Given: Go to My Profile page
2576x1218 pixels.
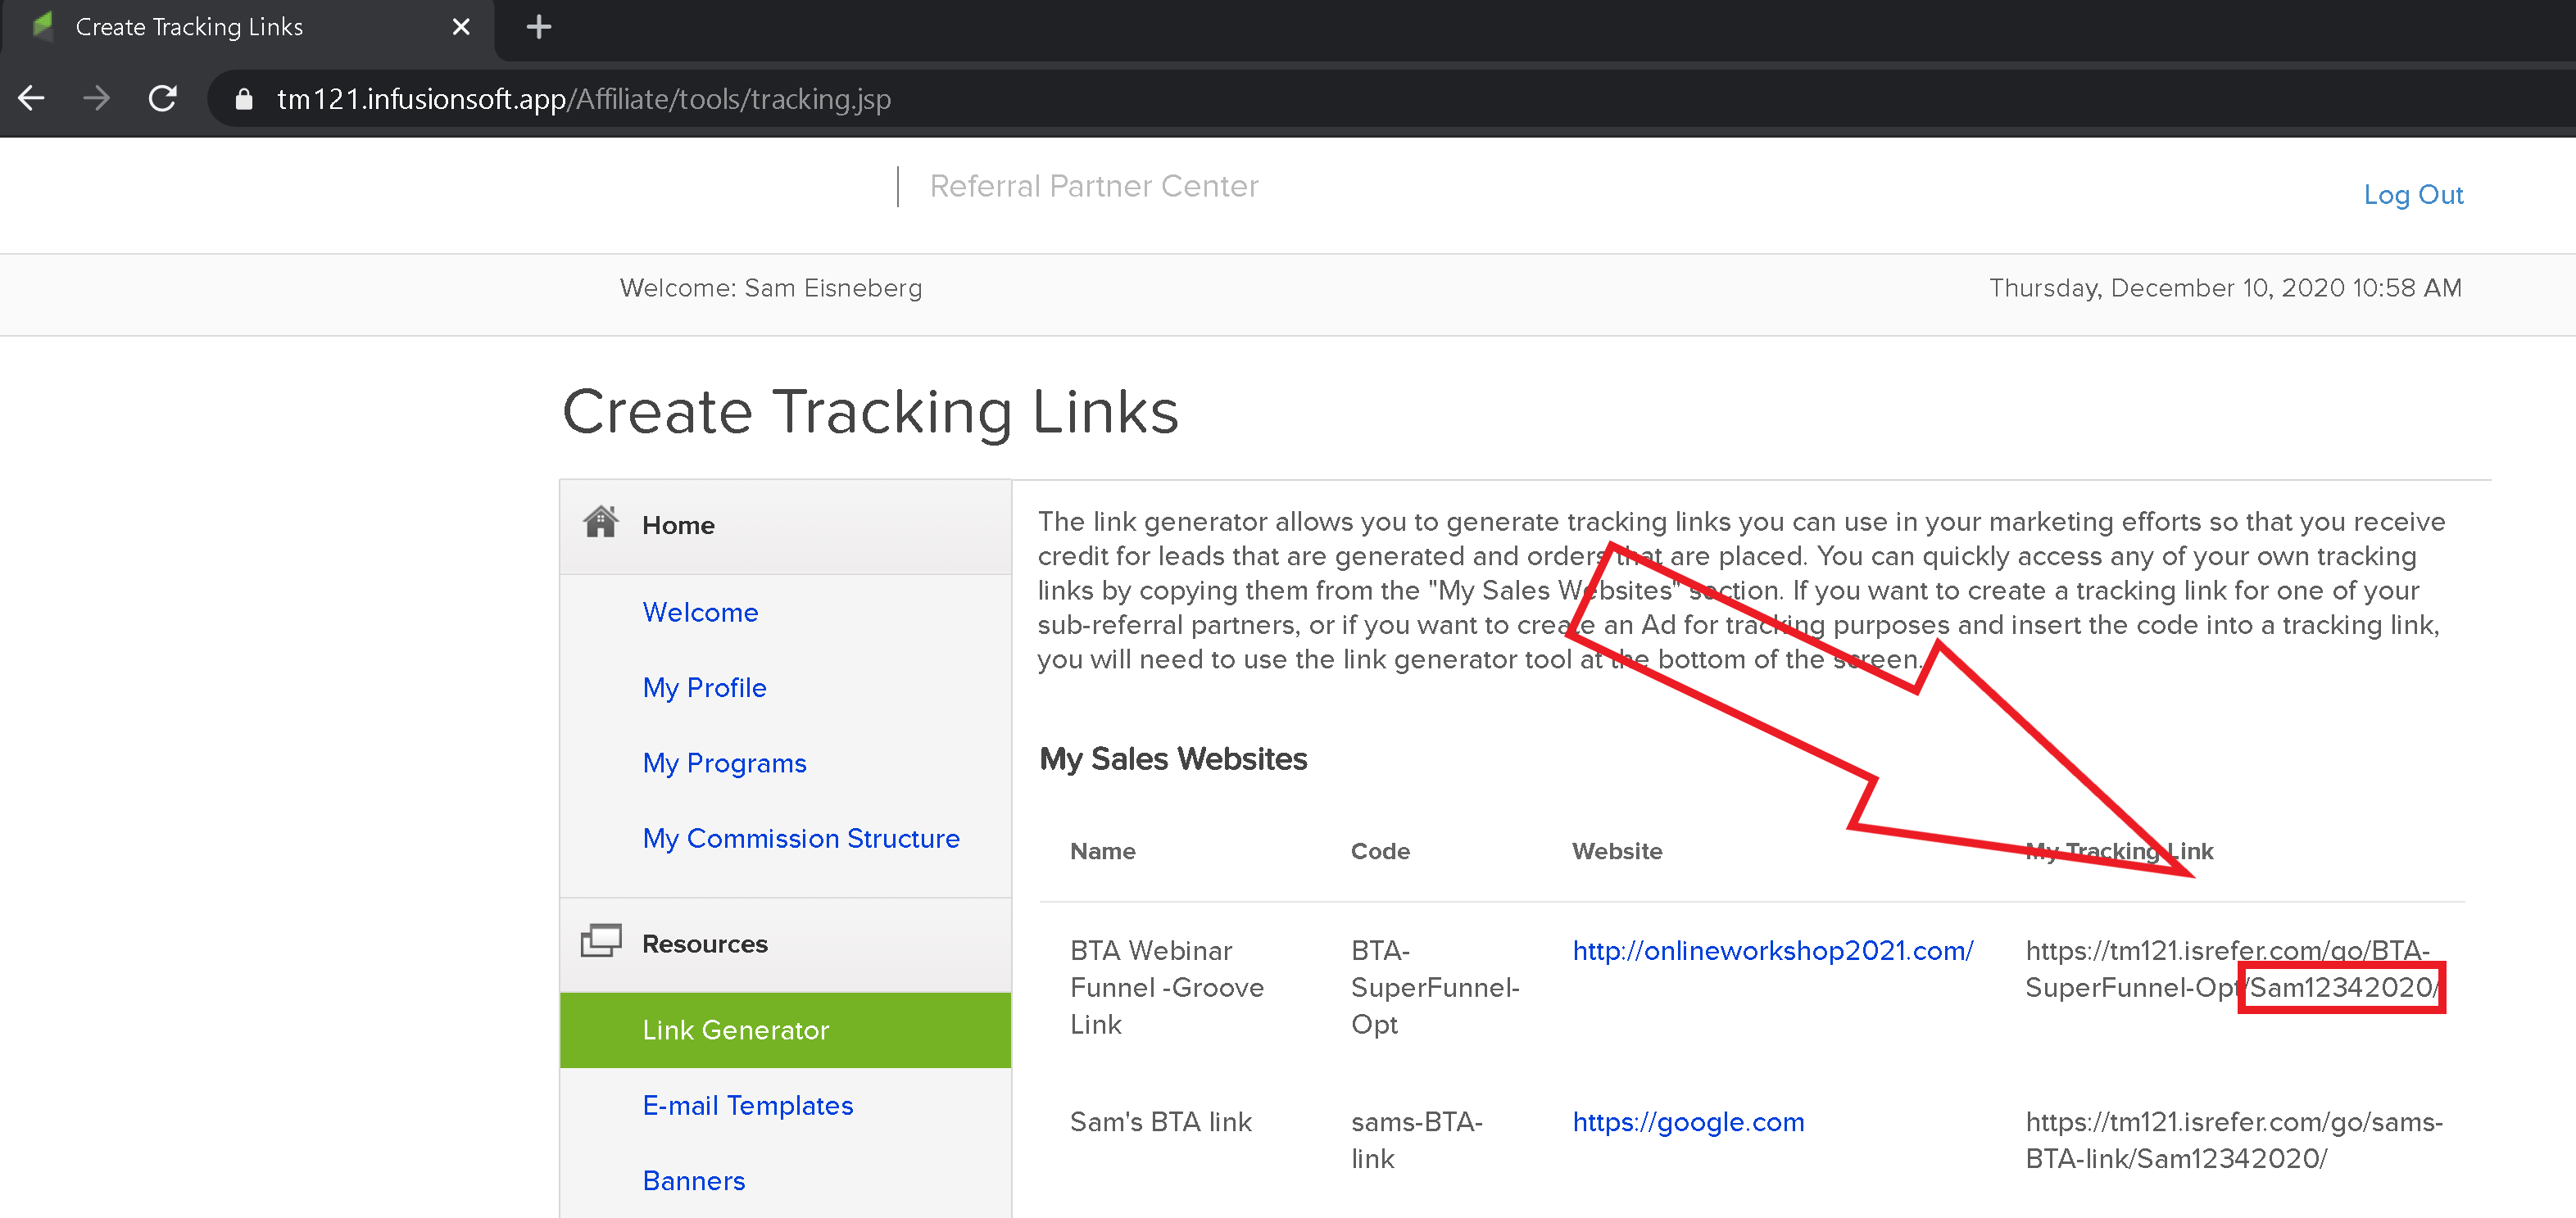Looking at the screenshot, I should pyautogui.click(x=704, y=688).
